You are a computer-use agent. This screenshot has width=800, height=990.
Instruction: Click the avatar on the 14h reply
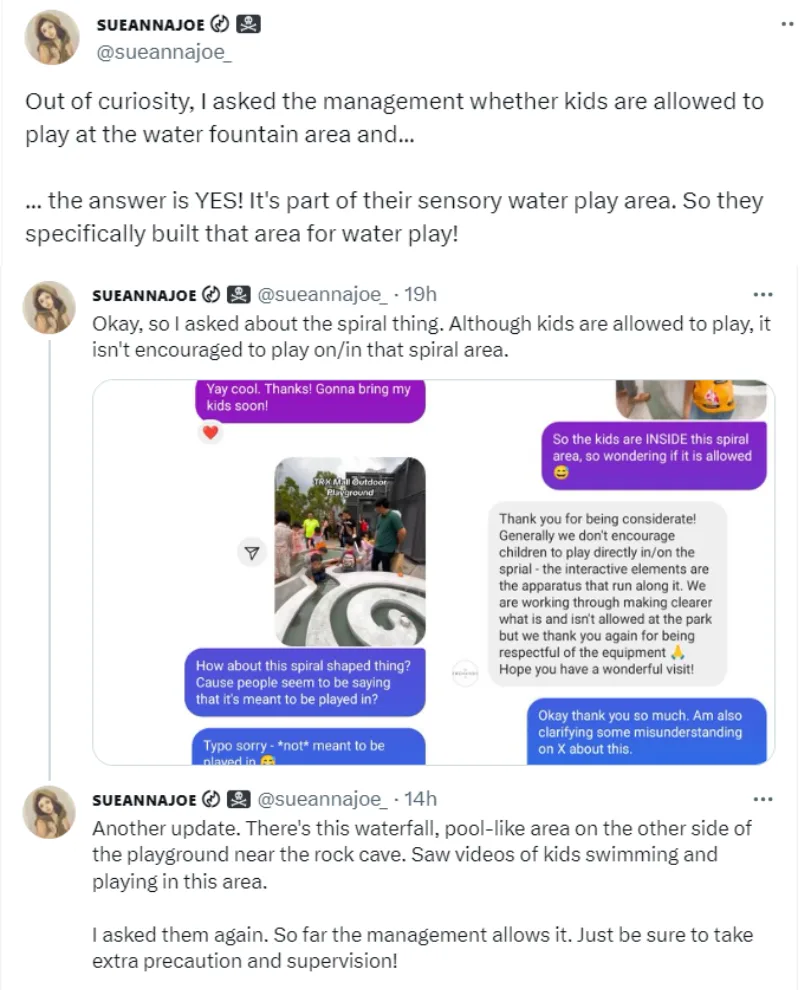click(x=49, y=811)
